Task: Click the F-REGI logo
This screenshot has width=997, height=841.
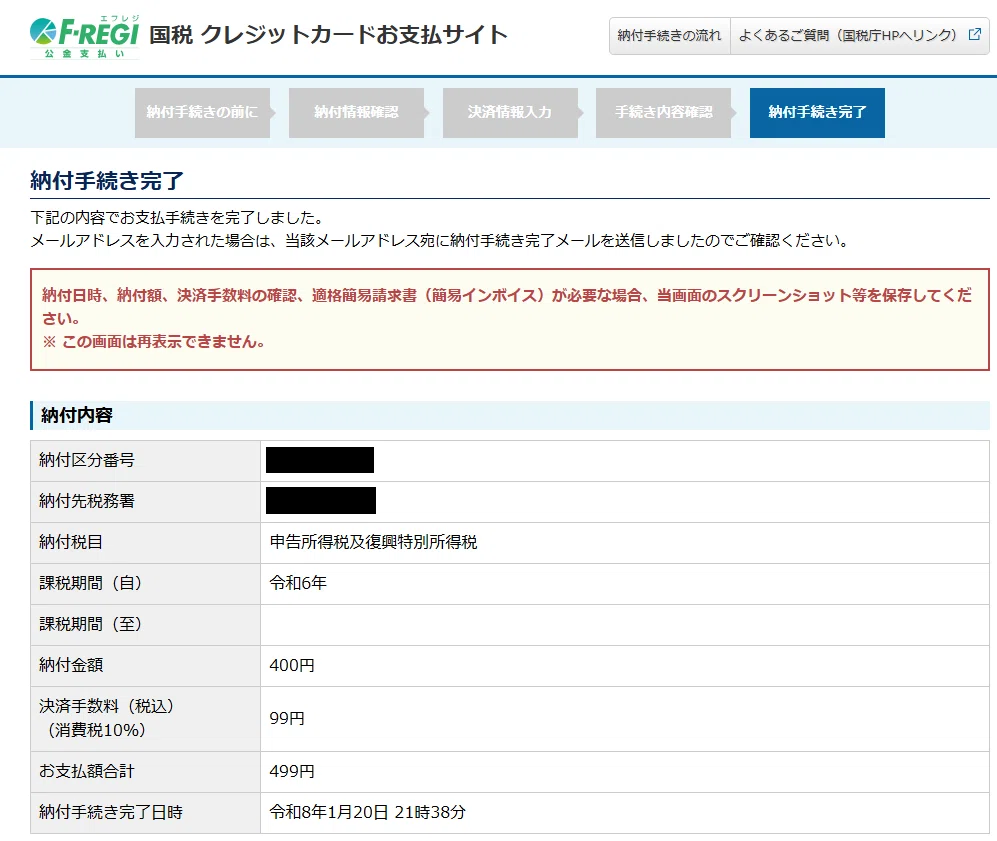Action: pyautogui.click(x=85, y=38)
